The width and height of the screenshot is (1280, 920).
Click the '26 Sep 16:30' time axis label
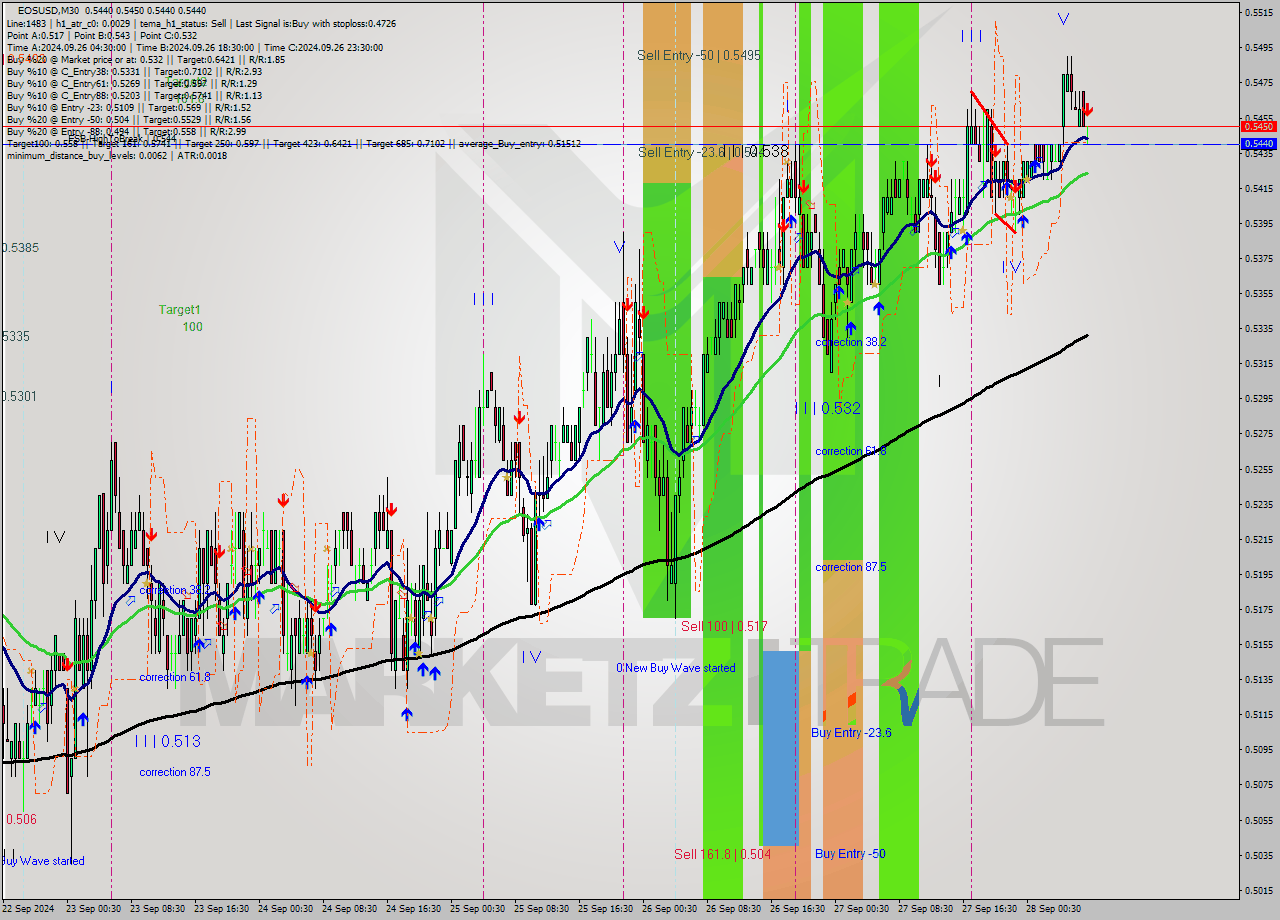799,909
